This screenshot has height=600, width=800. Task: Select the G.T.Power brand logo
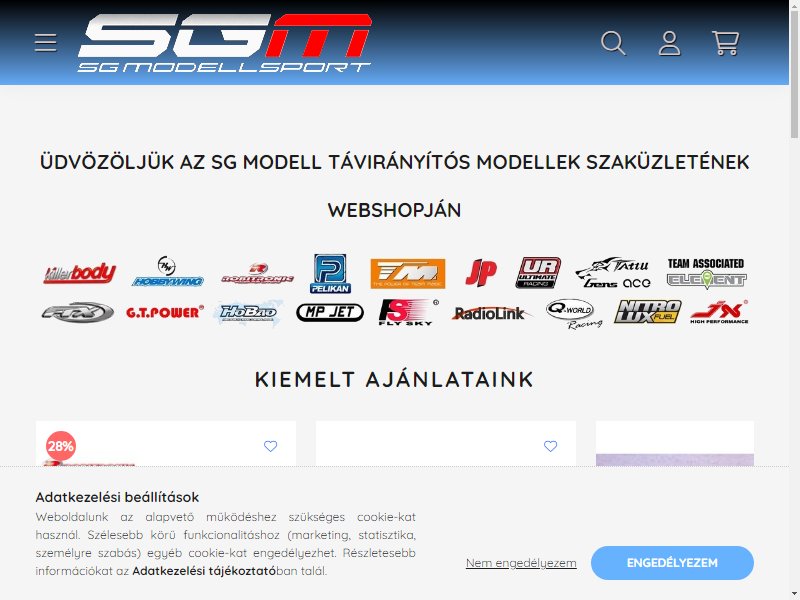(165, 312)
